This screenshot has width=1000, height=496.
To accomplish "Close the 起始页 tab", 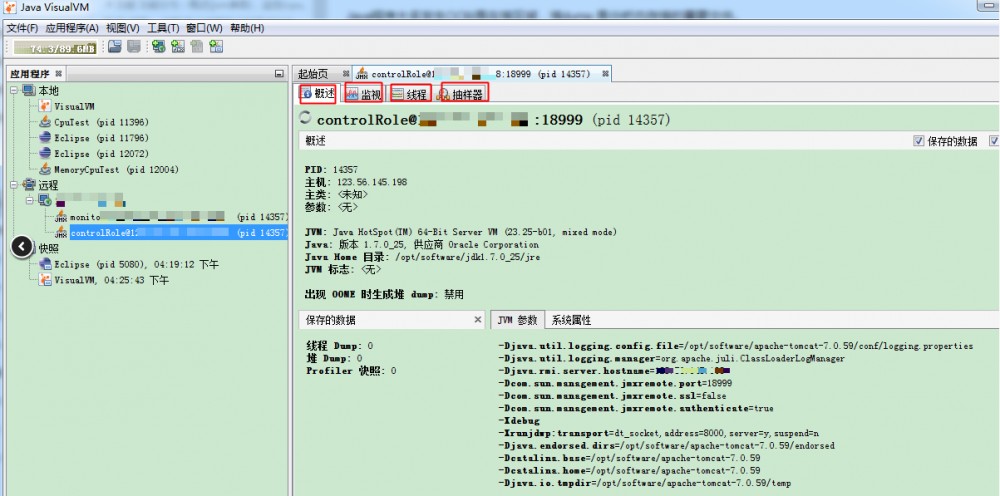I will click(x=346, y=74).
